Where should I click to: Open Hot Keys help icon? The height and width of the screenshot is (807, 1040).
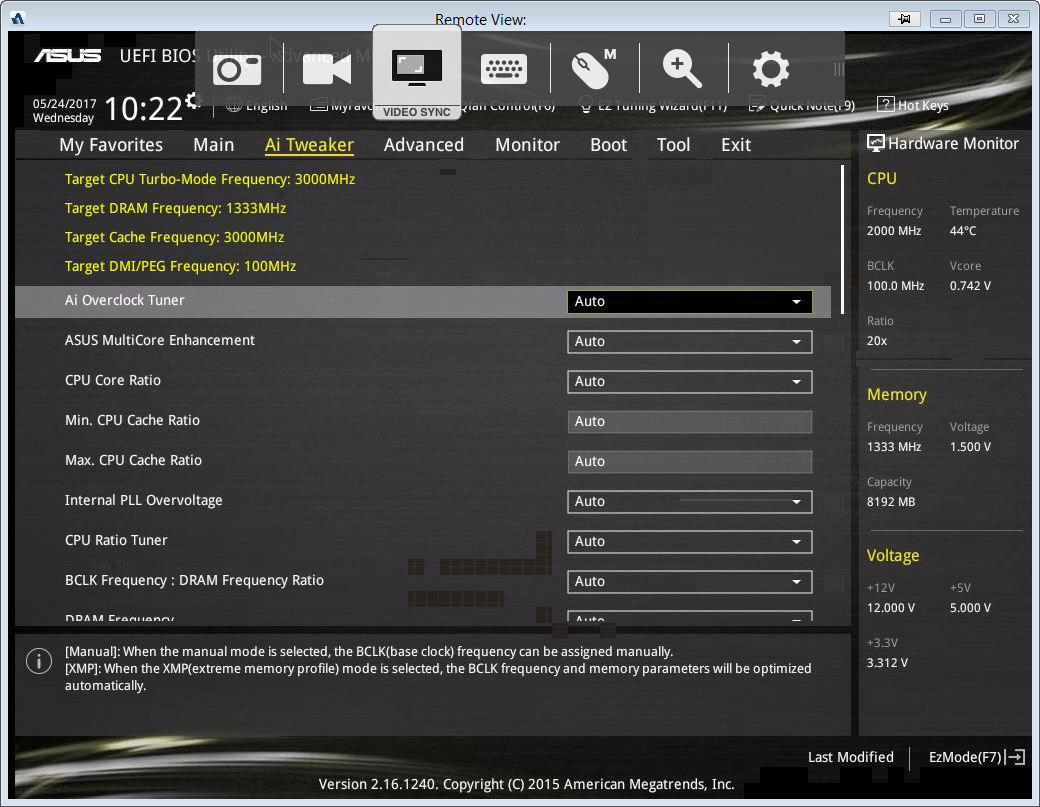tap(885, 104)
